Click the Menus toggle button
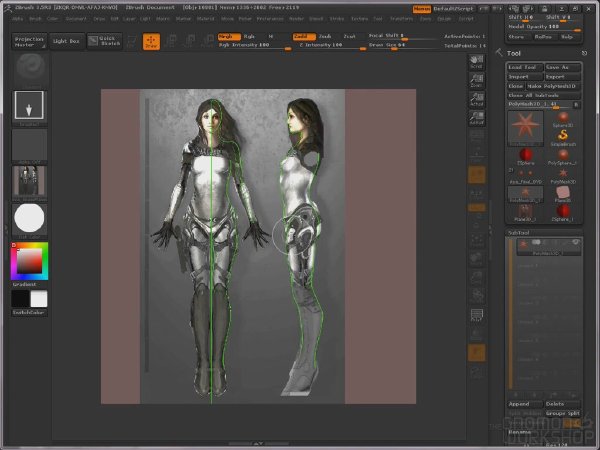The height and width of the screenshot is (450, 600). (x=422, y=8)
